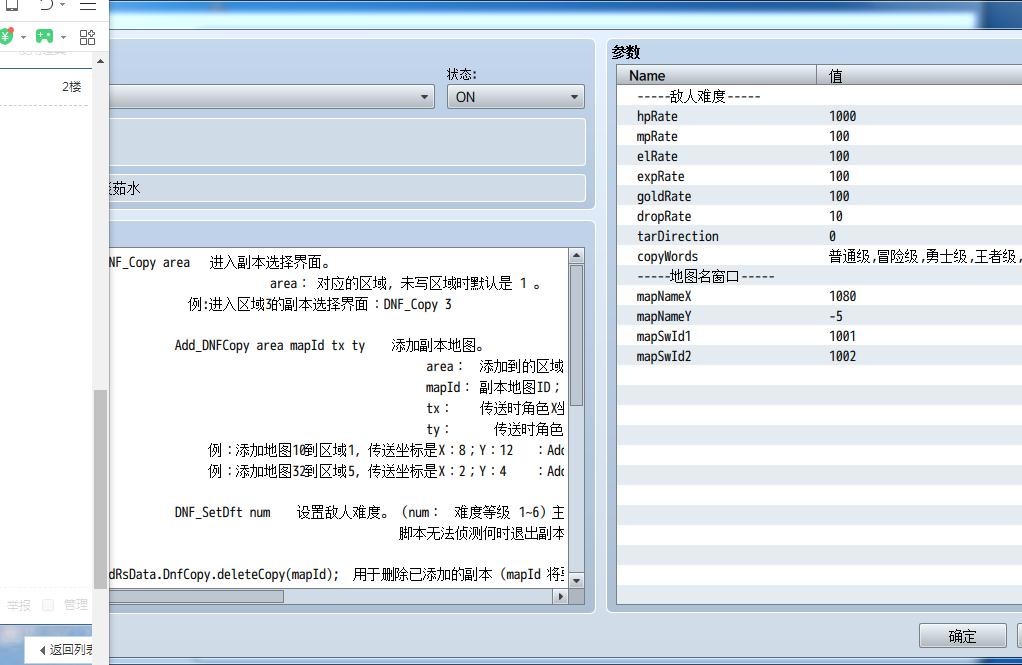Open the 状态 ON dropdown
This screenshot has height=665, width=1022.
coord(516,97)
